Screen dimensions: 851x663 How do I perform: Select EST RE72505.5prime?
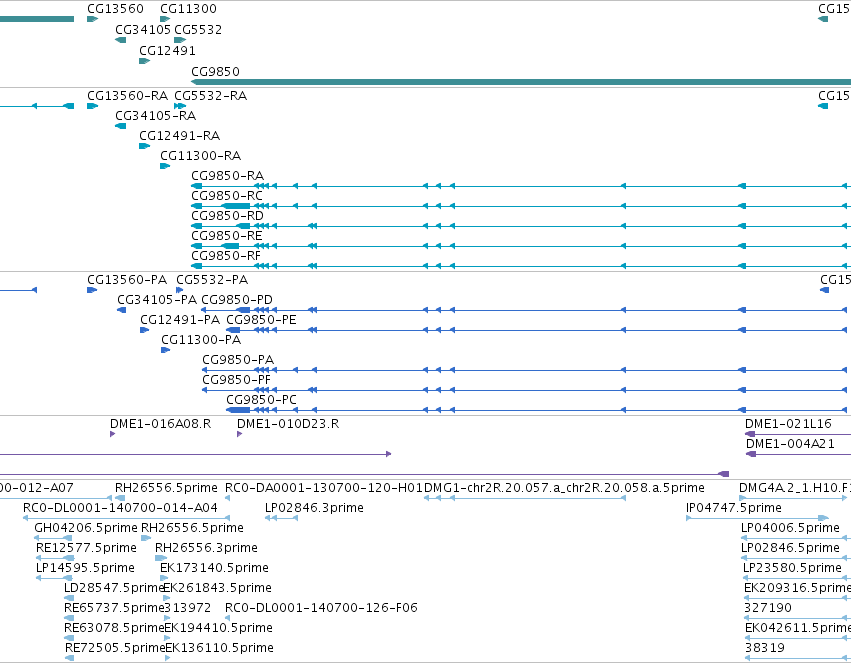[115, 649]
